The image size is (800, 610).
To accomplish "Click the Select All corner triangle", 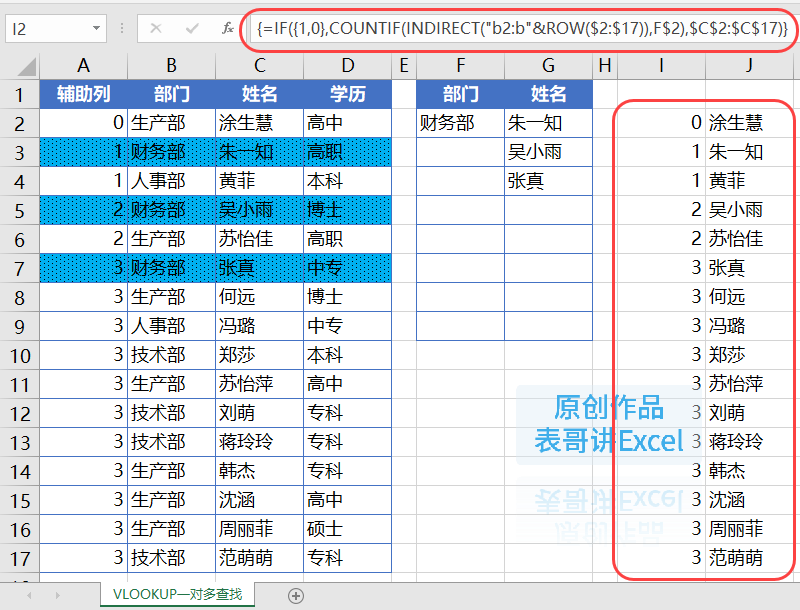I will (27, 66).
